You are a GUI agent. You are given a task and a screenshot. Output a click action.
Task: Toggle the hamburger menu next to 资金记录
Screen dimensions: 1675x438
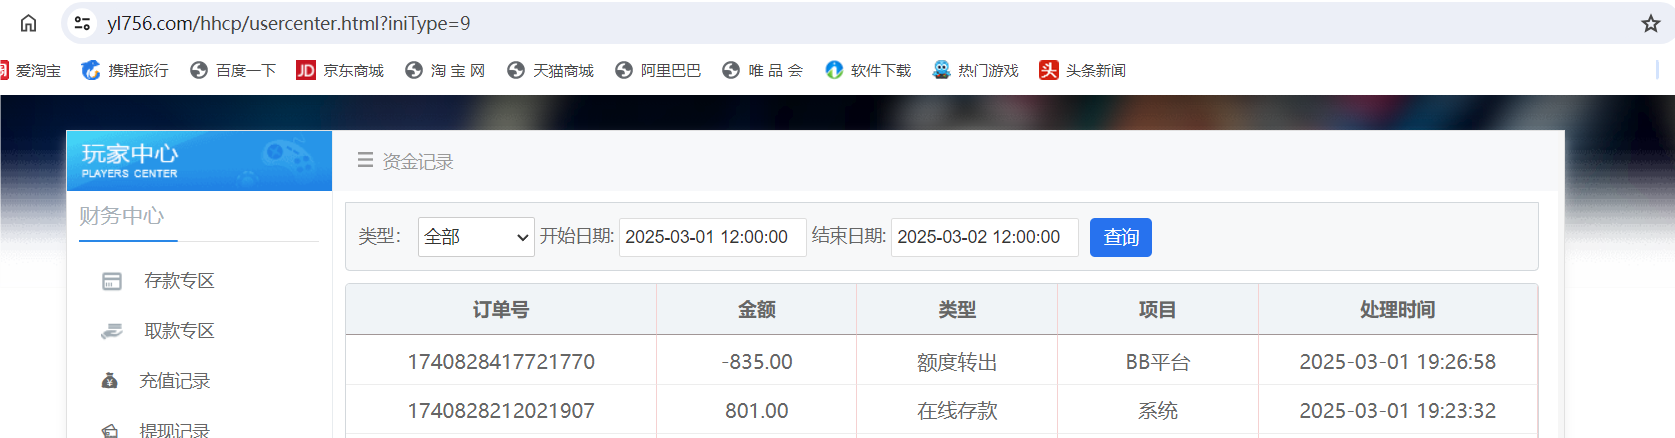(x=365, y=160)
